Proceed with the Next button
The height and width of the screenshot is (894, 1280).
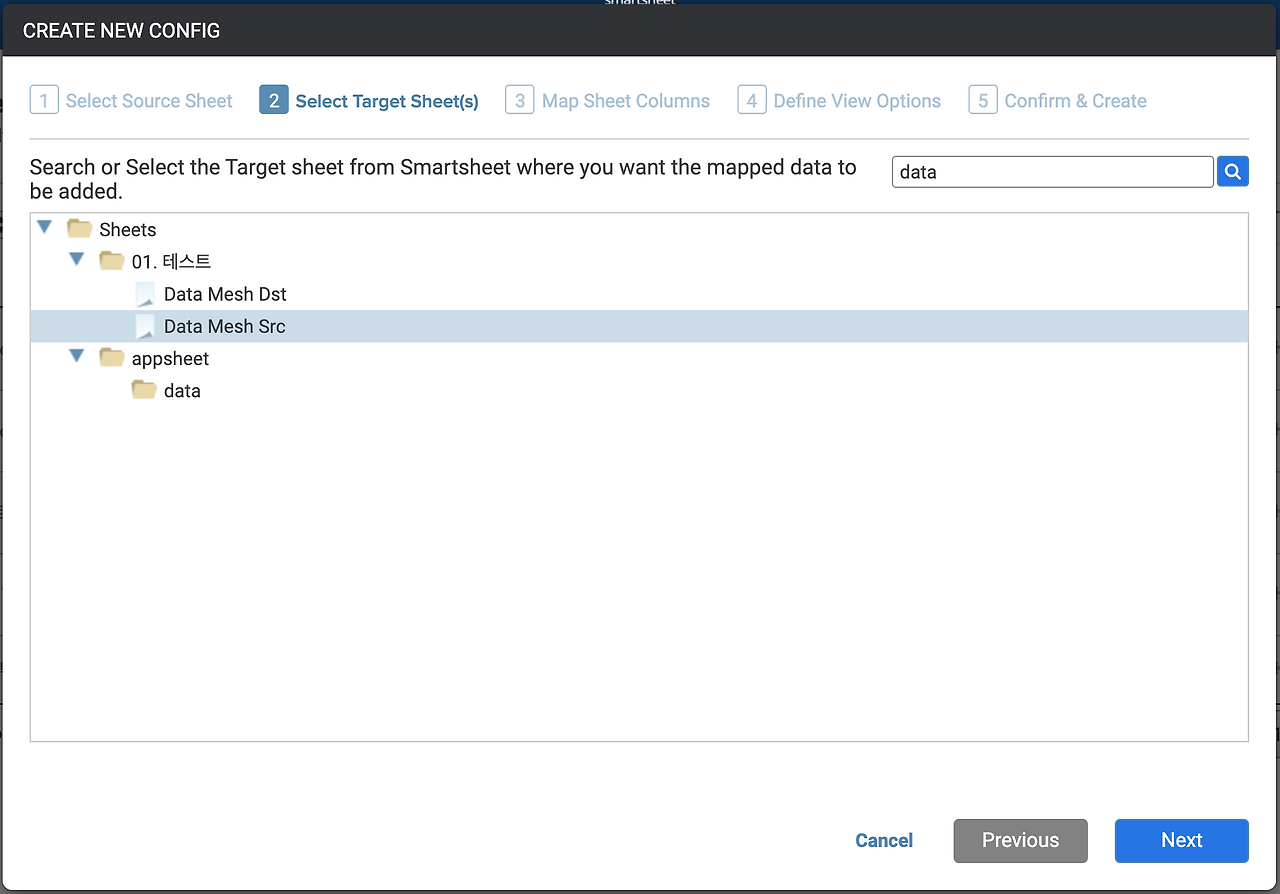pyautogui.click(x=1182, y=841)
